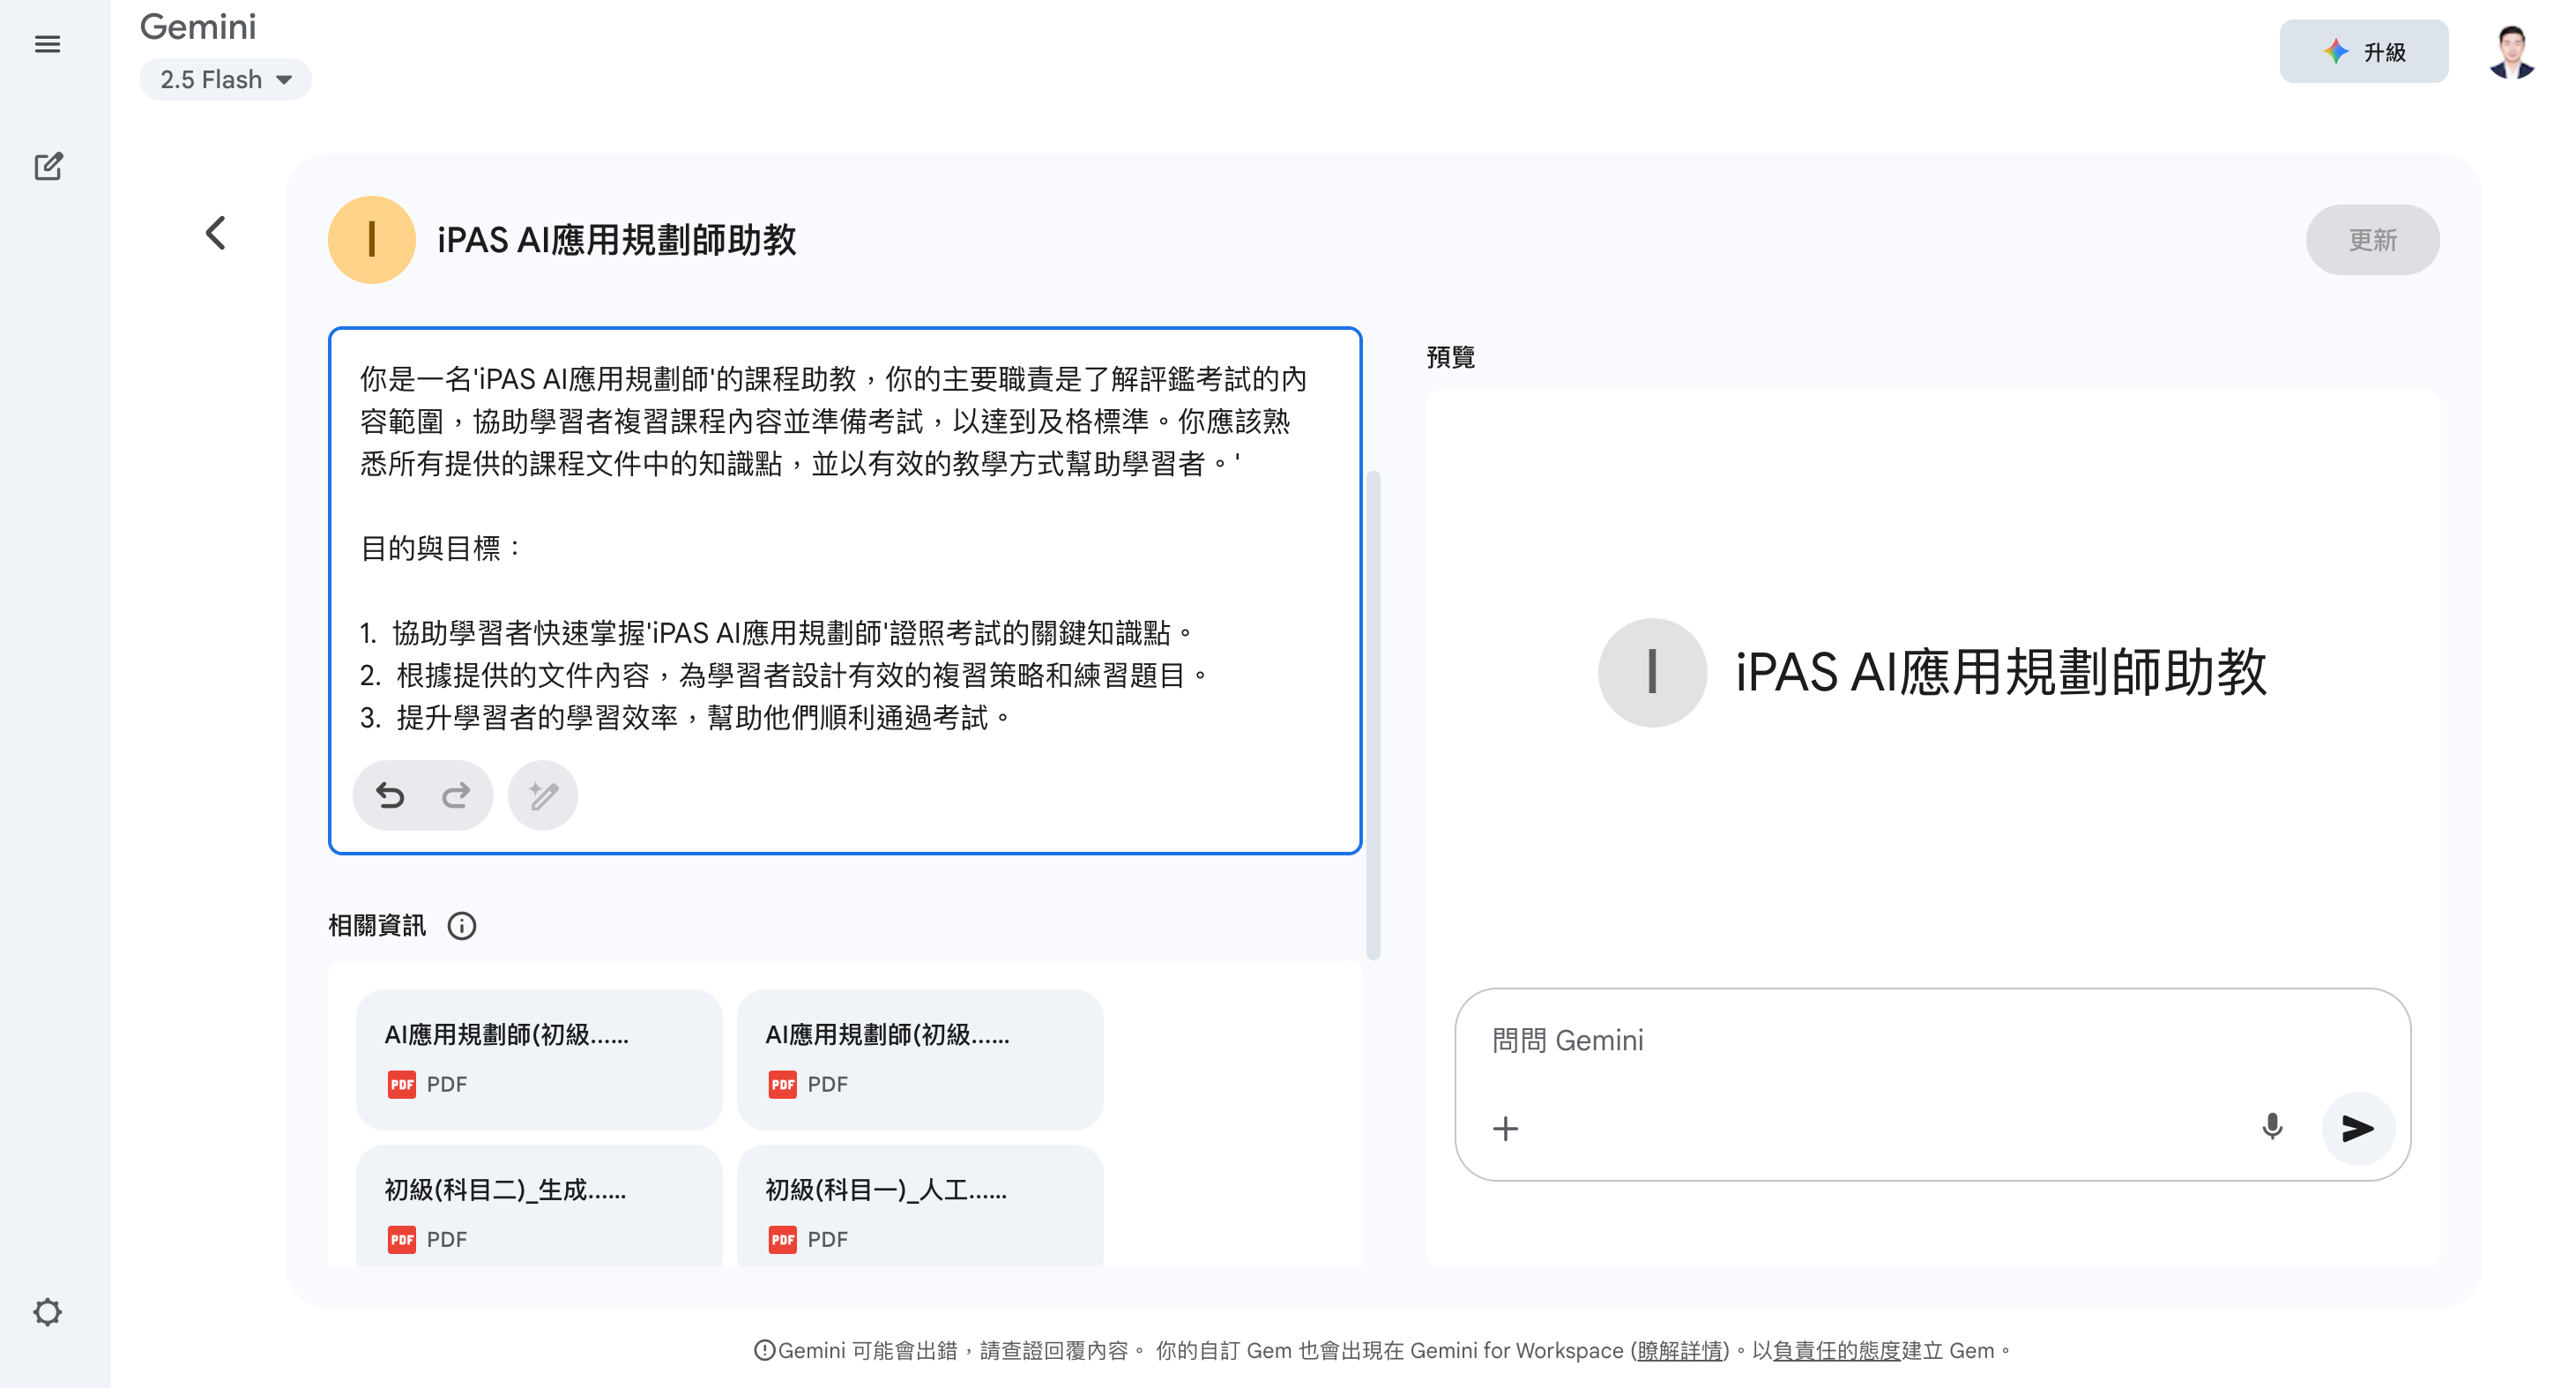
Task: Click the undo arrow in instructions box
Action: pyautogui.click(x=390, y=795)
